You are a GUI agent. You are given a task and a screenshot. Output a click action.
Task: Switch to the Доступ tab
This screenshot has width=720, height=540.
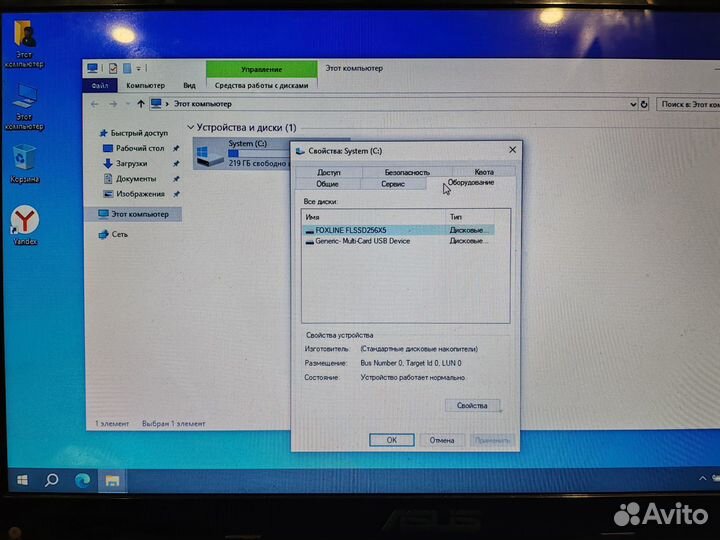point(329,172)
